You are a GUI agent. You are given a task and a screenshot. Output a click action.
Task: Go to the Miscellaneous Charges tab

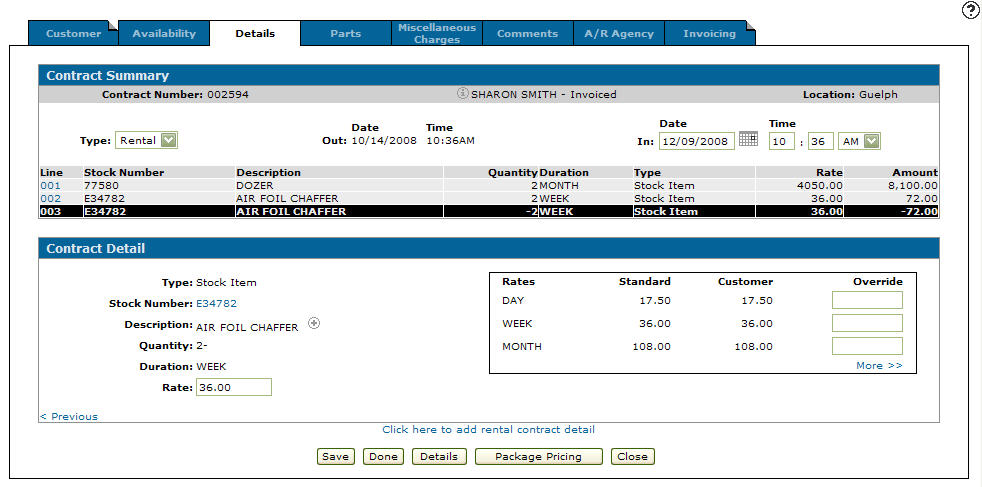pos(437,34)
